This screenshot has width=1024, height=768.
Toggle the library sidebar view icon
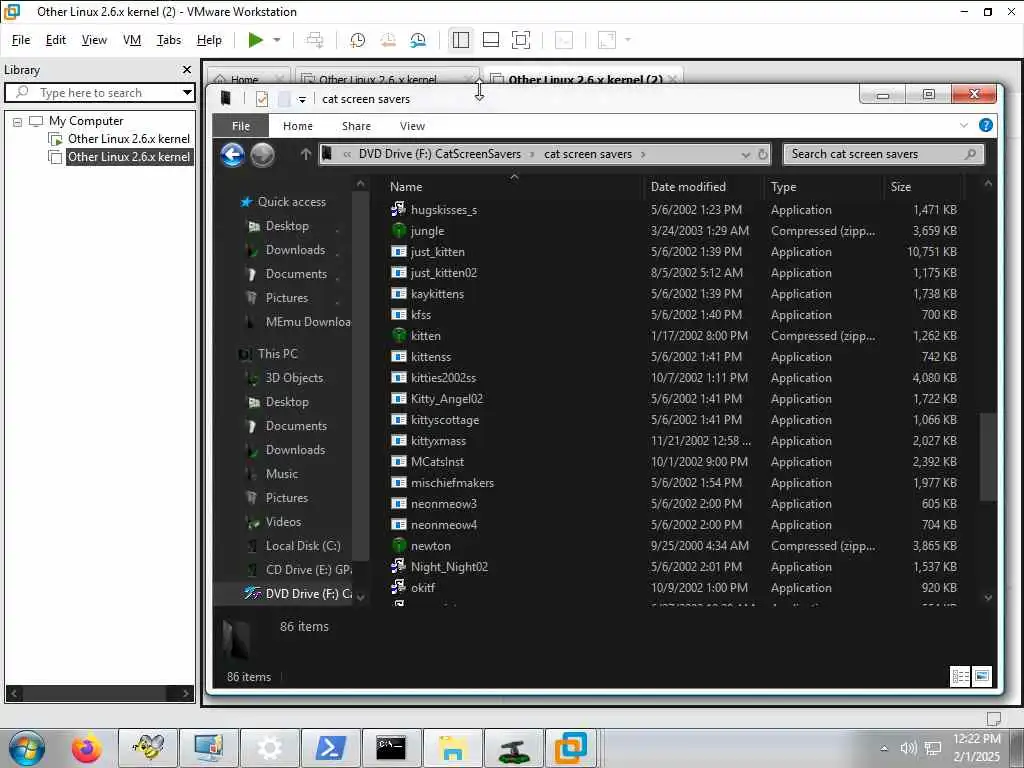tap(460, 40)
